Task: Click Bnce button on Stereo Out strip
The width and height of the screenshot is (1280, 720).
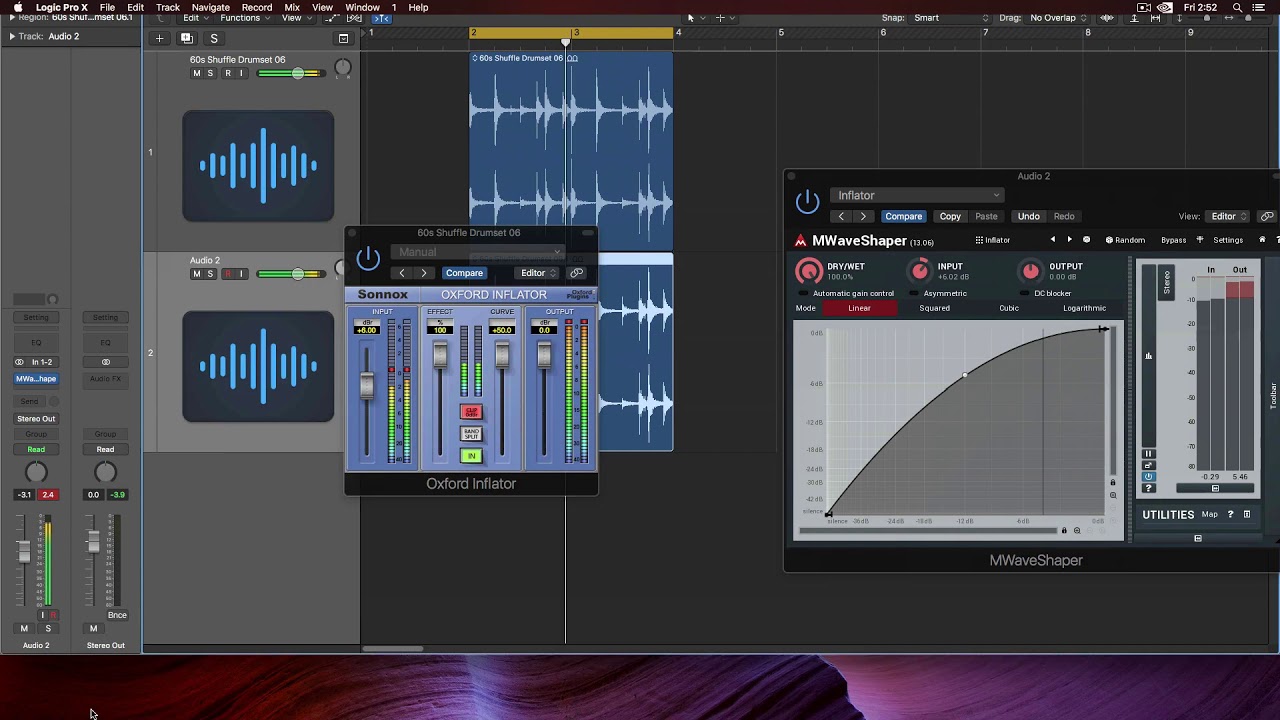Action: coord(117,615)
